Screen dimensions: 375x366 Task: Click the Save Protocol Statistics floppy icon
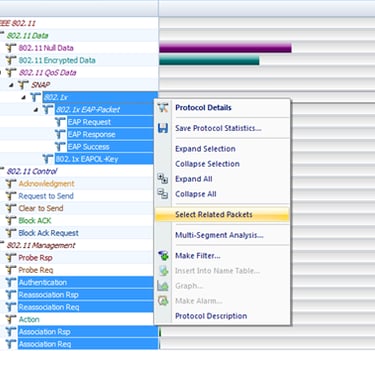(x=163, y=128)
